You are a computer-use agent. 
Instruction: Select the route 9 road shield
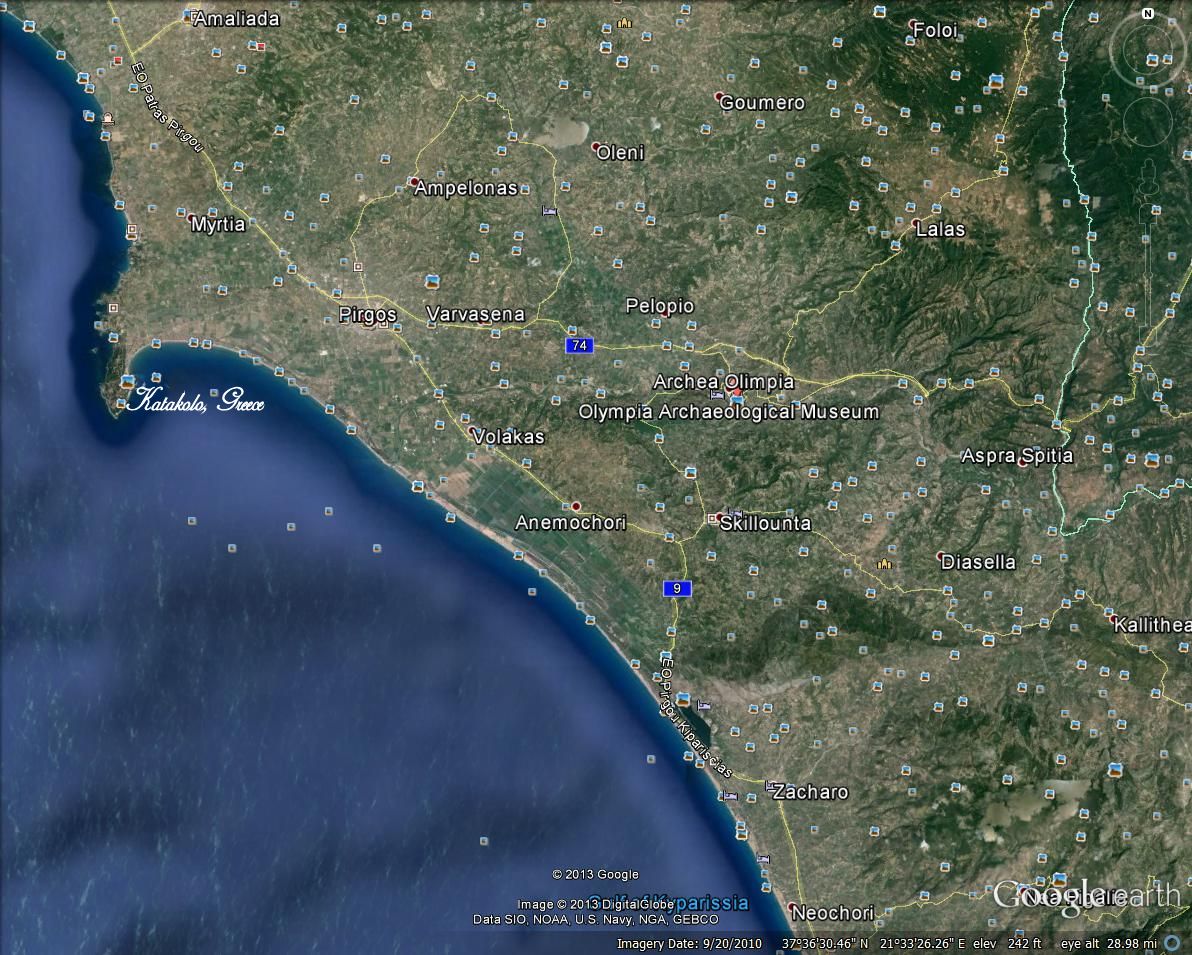(676, 589)
